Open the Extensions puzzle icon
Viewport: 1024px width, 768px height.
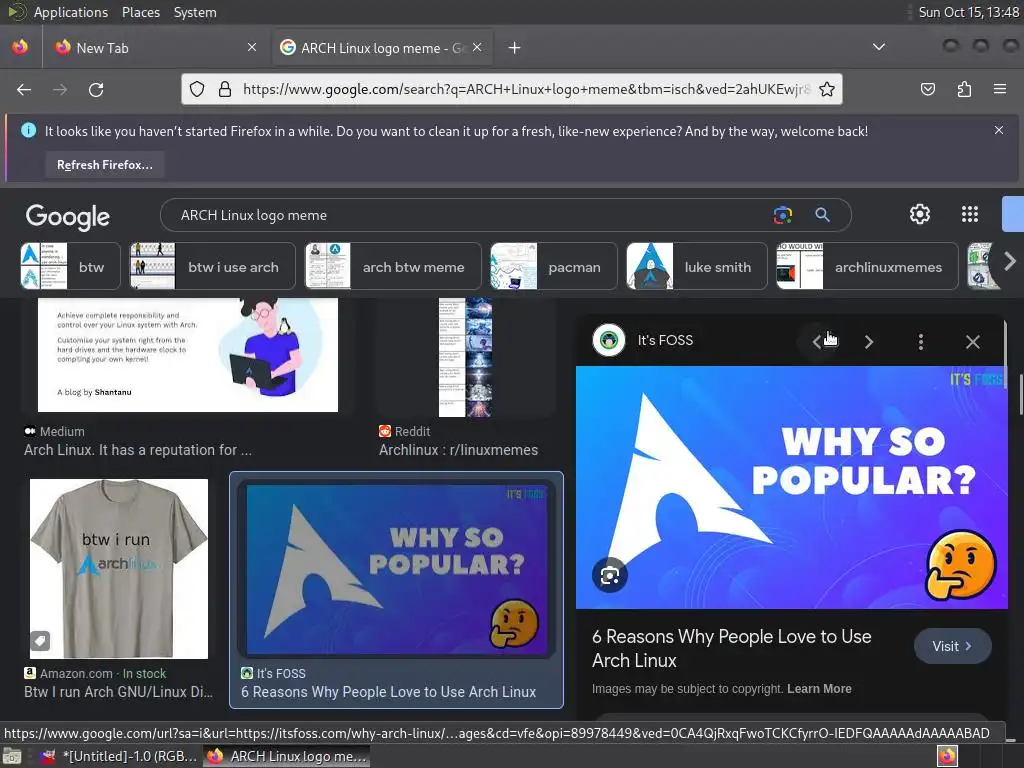click(964, 89)
